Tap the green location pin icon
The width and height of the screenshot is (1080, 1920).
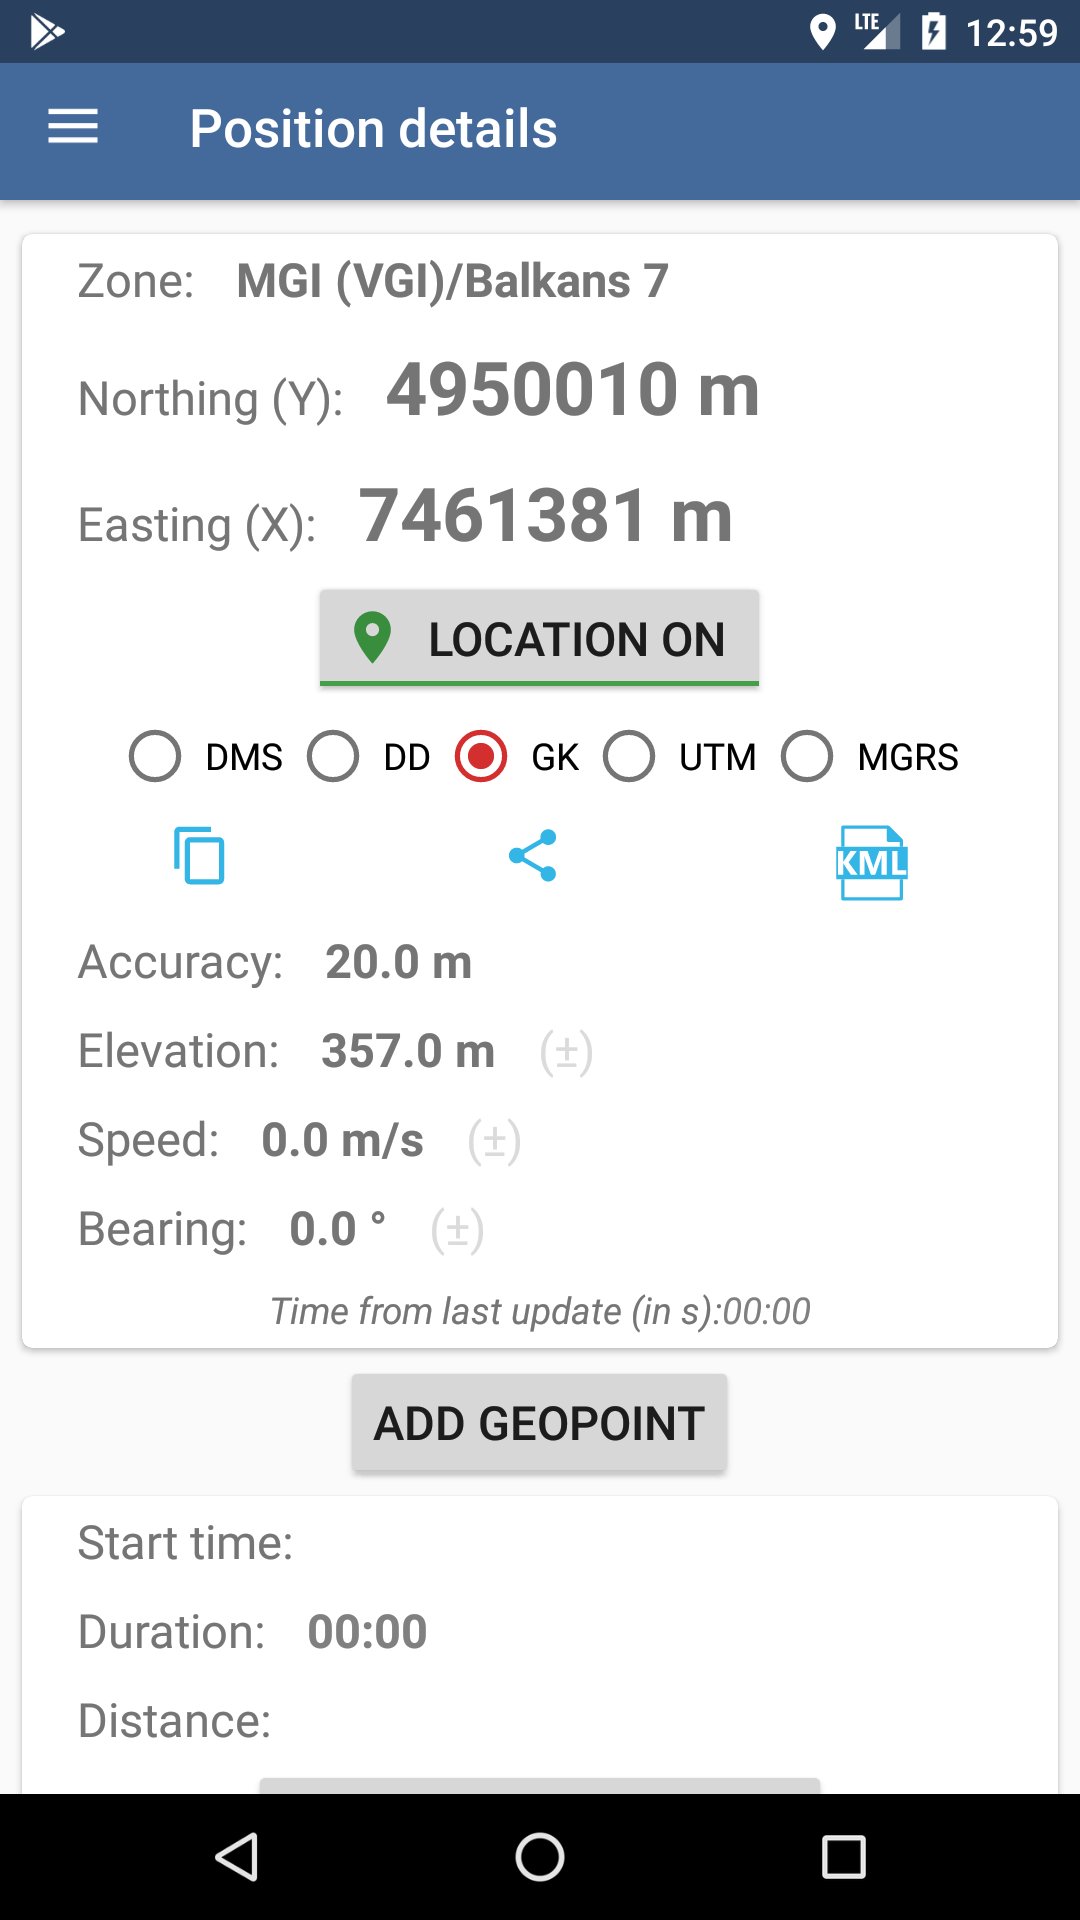click(373, 638)
